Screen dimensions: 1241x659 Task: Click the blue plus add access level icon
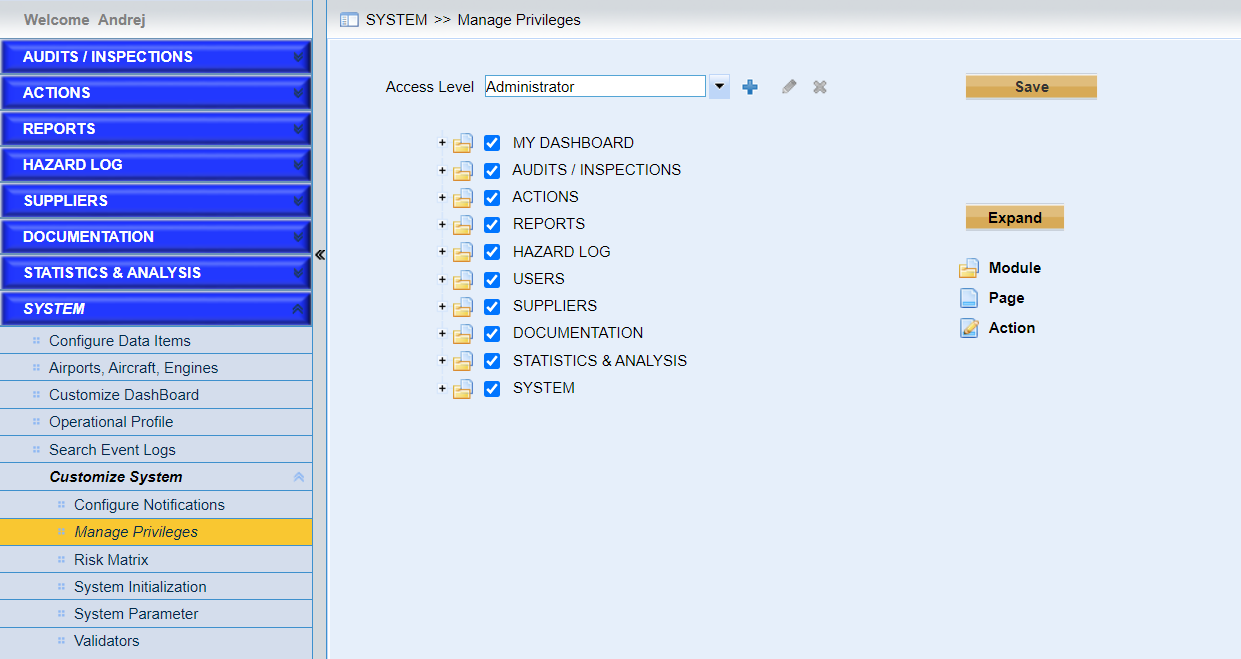(x=750, y=87)
